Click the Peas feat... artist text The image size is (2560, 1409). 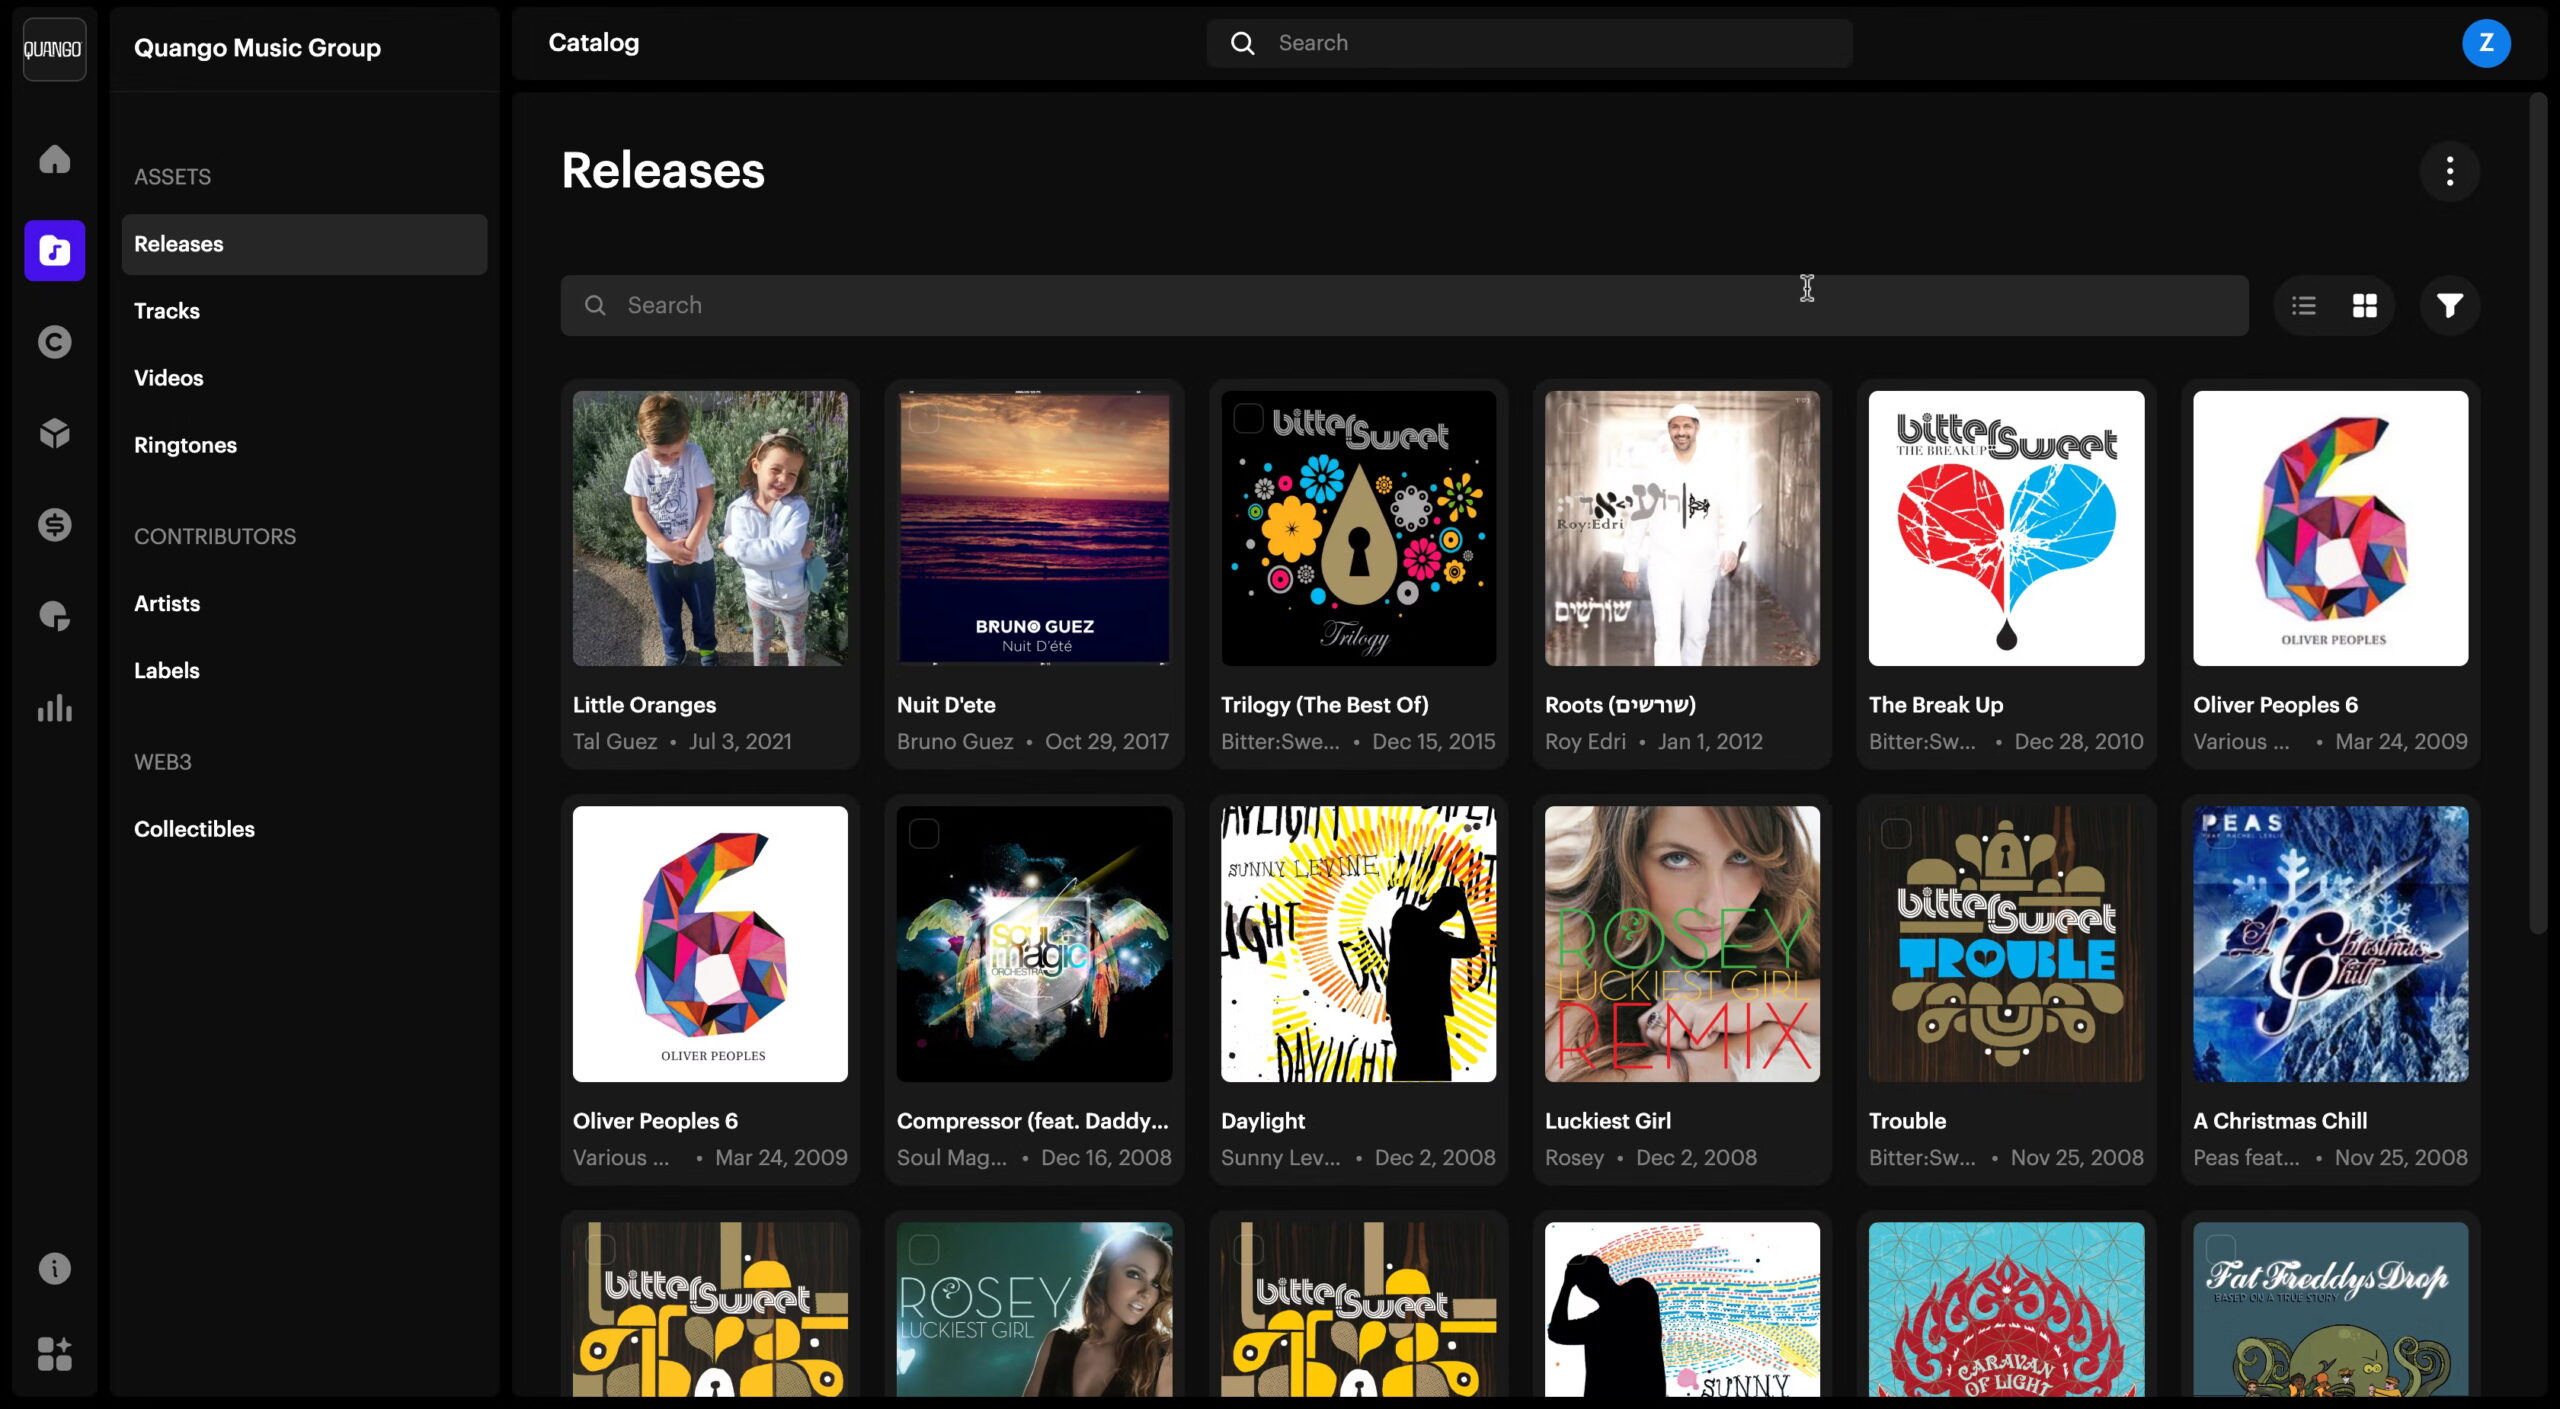pyautogui.click(x=2246, y=1158)
